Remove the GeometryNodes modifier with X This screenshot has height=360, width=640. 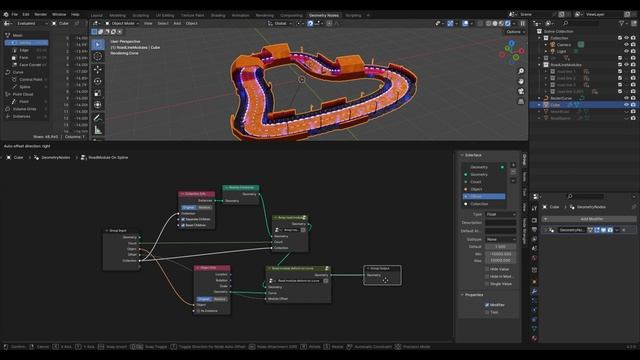[x=624, y=230]
